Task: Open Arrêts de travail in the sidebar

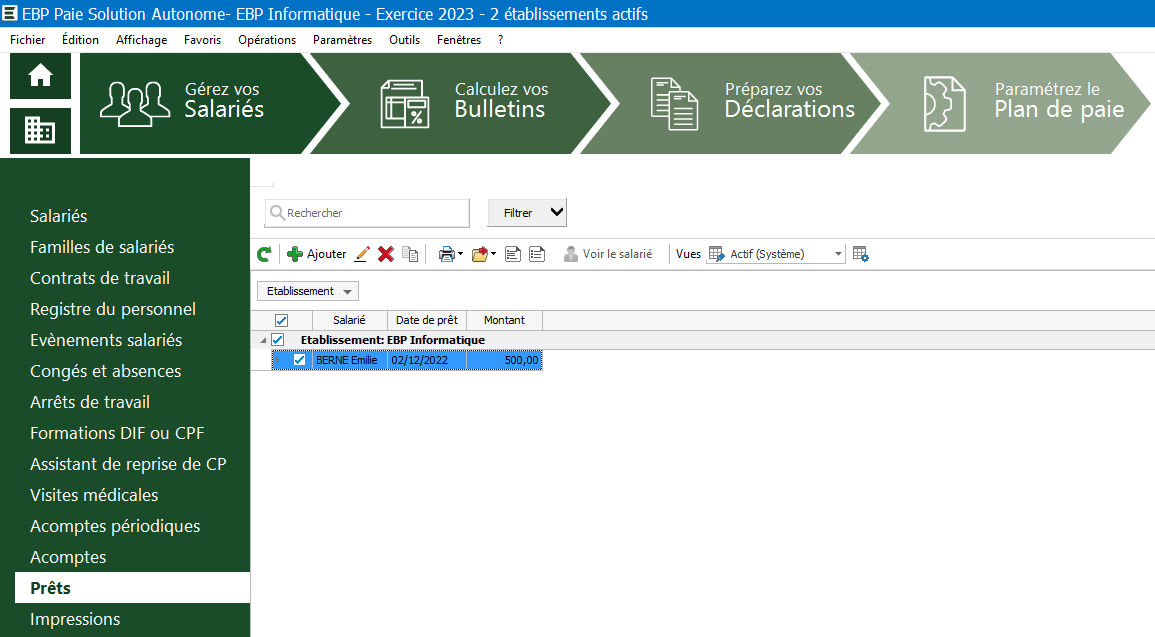Action: (90, 401)
